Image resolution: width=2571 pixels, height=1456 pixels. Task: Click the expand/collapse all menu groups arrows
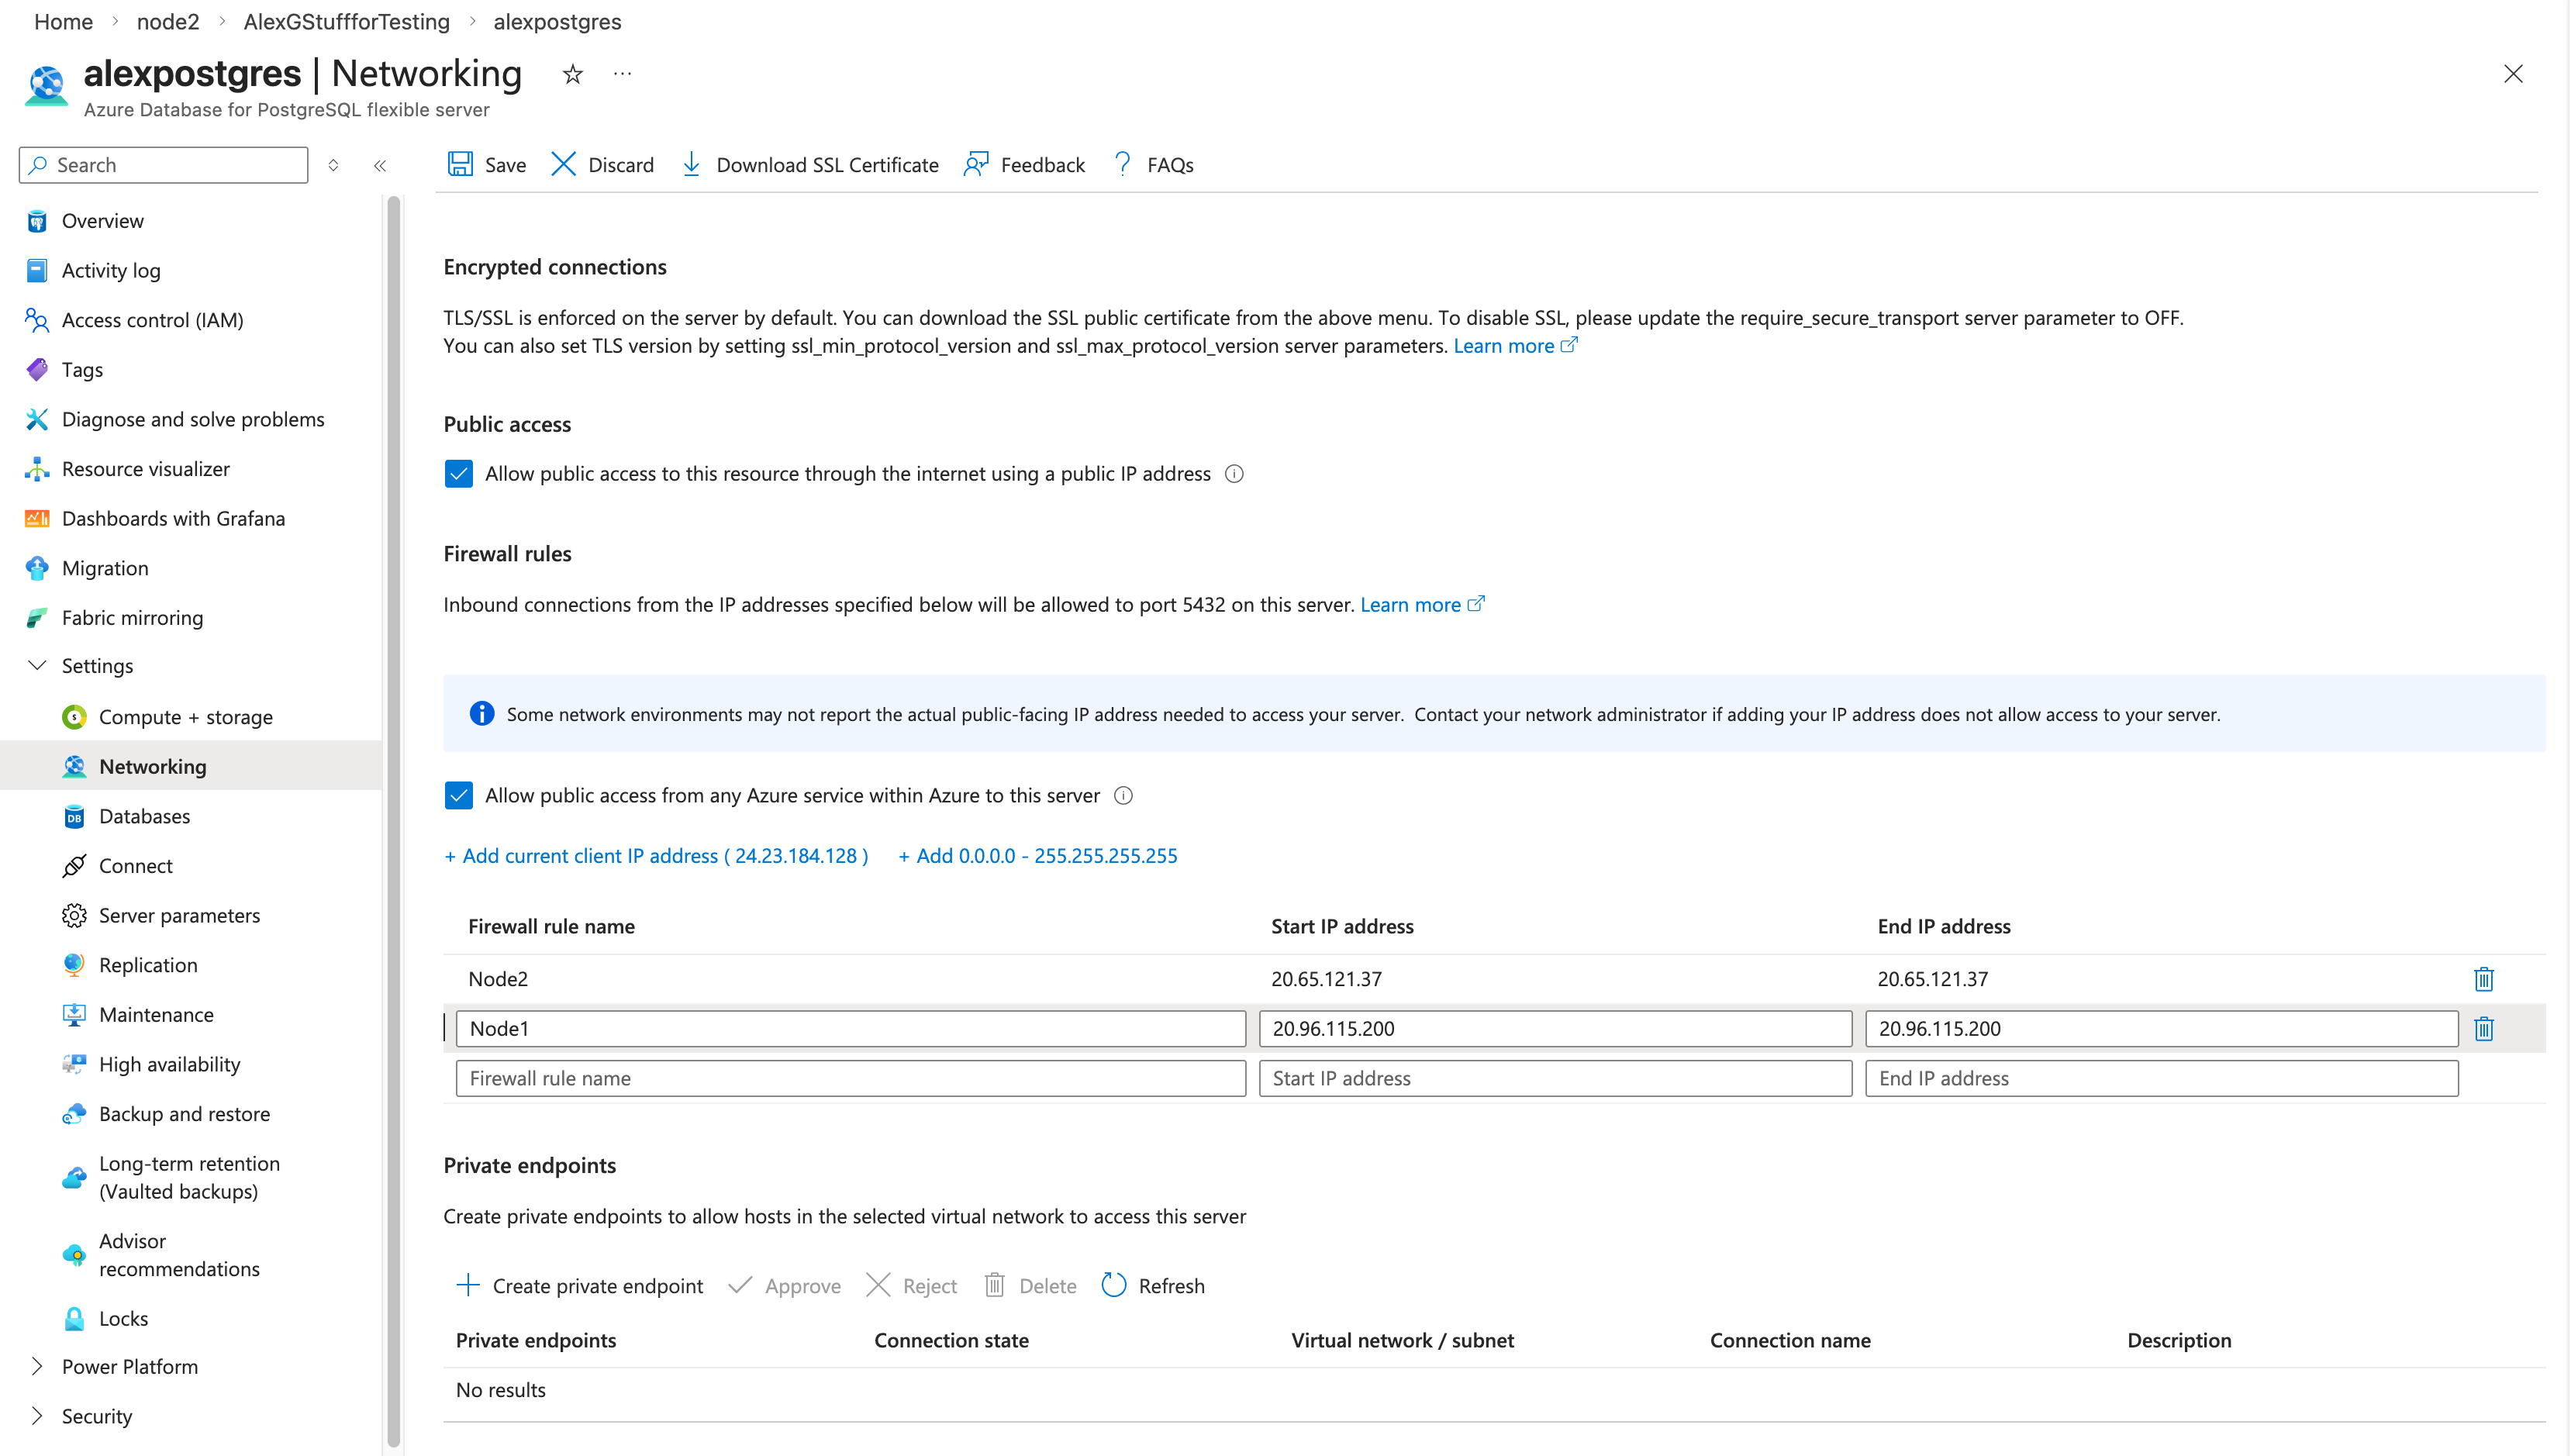(333, 166)
